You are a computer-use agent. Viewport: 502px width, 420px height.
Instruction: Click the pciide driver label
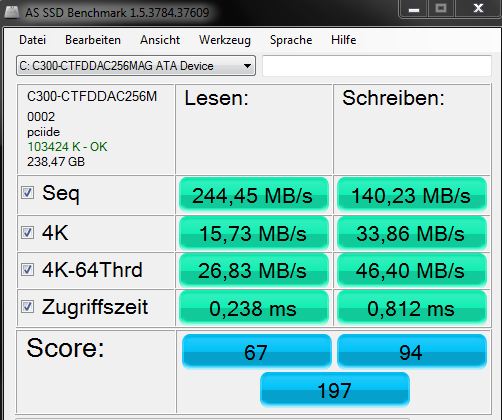pos(43,132)
